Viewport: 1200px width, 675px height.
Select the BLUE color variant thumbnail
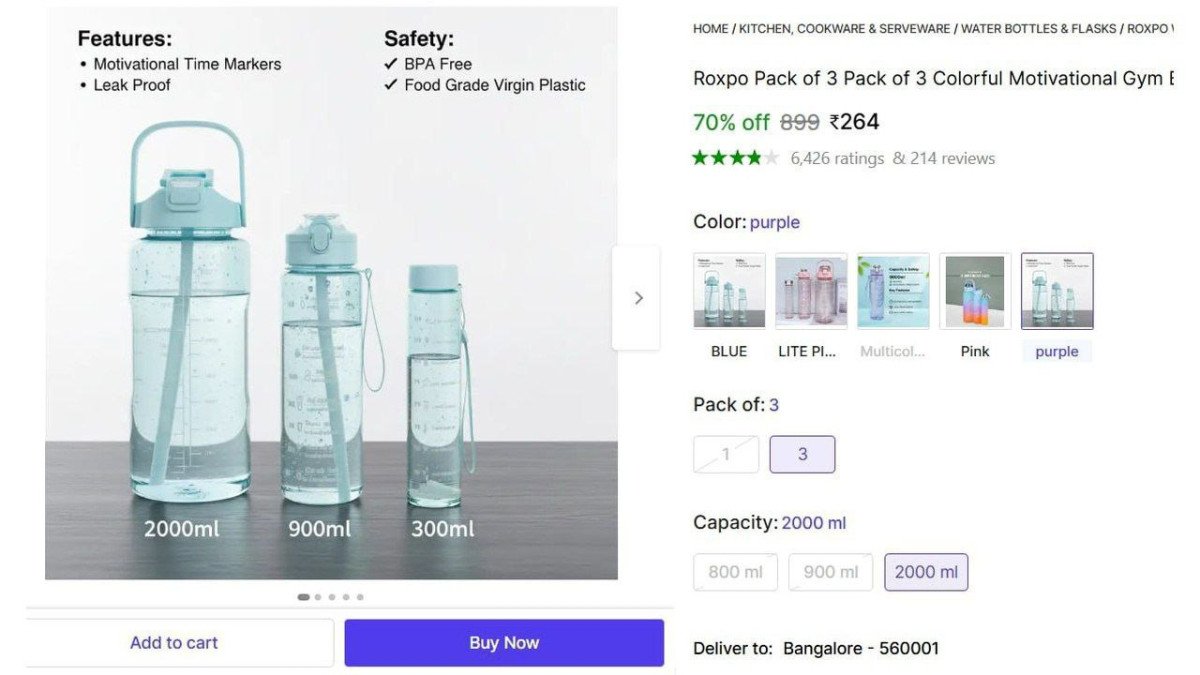pyautogui.click(x=728, y=291)
